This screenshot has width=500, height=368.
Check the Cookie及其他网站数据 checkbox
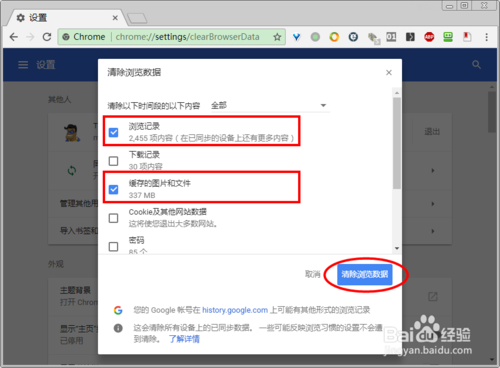click(x=114, y=218)
